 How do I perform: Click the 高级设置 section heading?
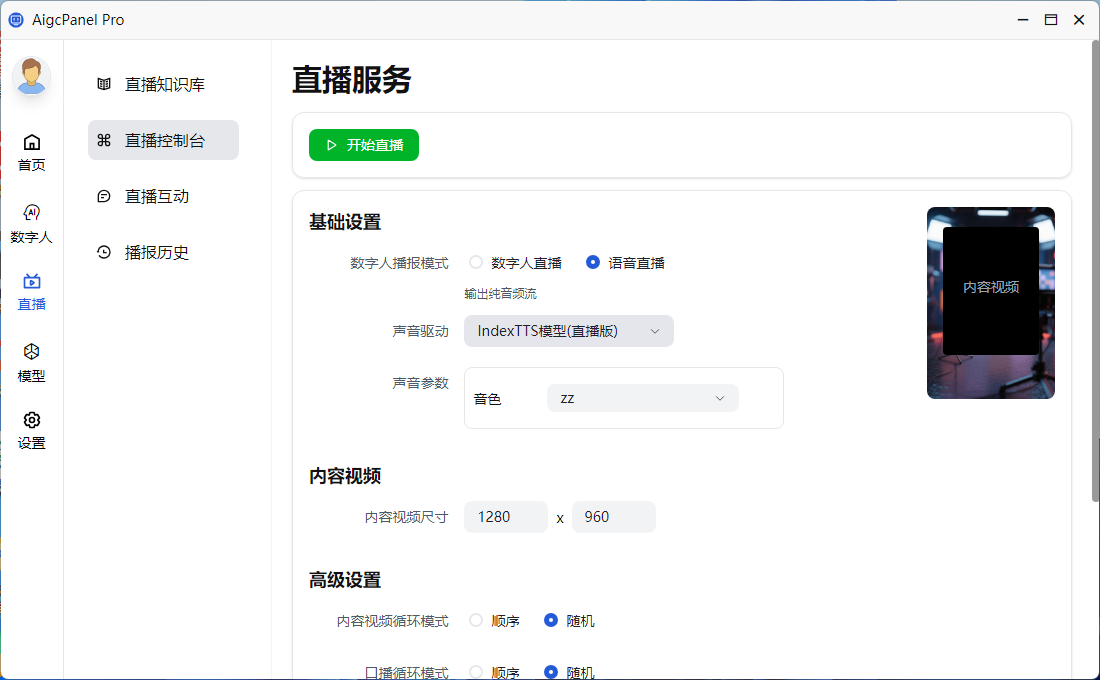pos(345,580)
